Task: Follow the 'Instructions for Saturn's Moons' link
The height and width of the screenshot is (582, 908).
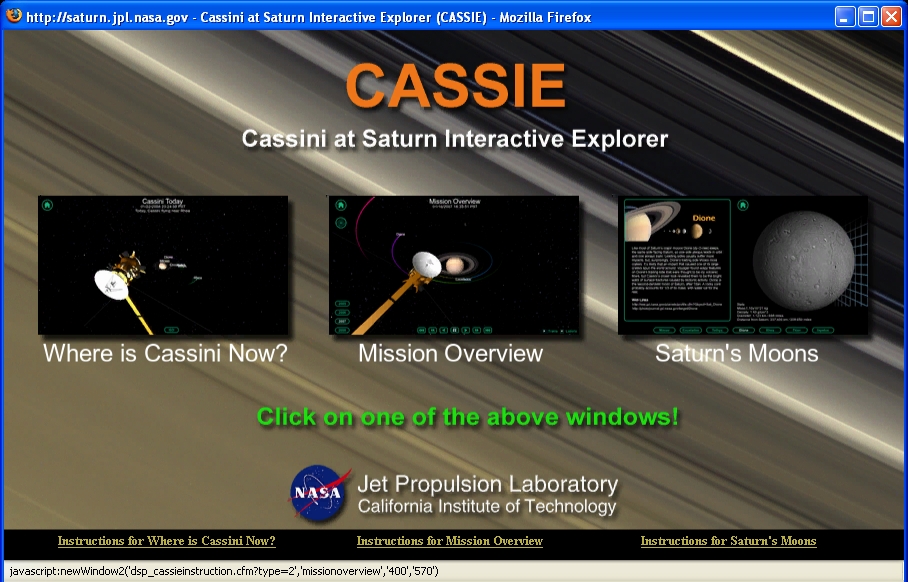Action: [x=728, y=541]
